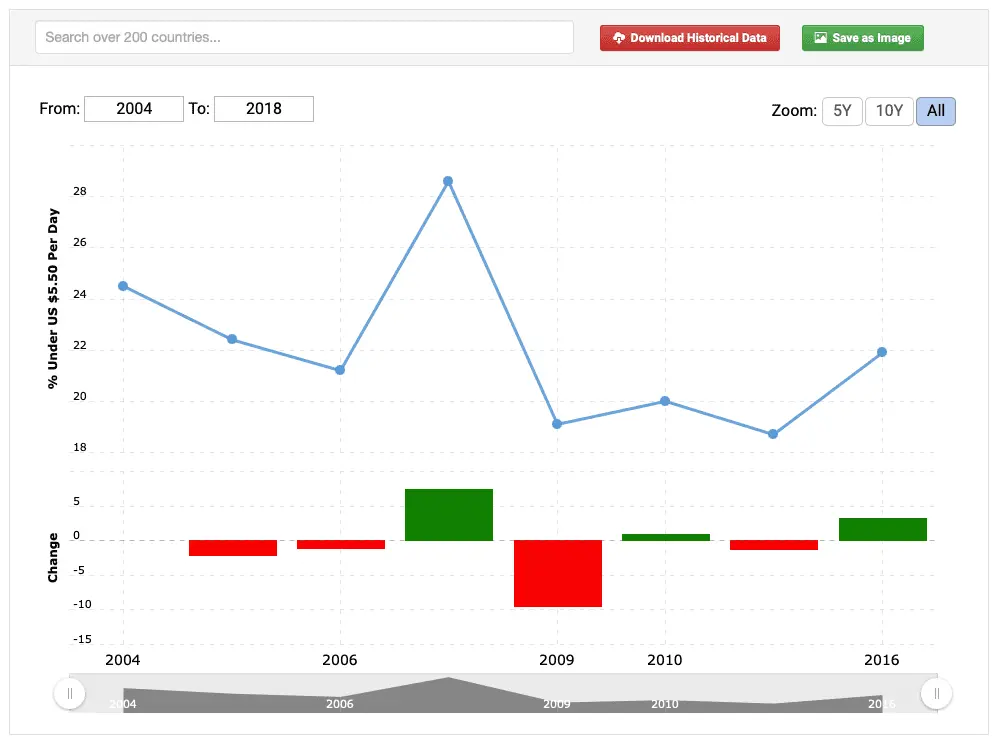The height and width of the screenshot is (744, 1001).
Task: Click the left range slider handle
Action: [69, 693]
